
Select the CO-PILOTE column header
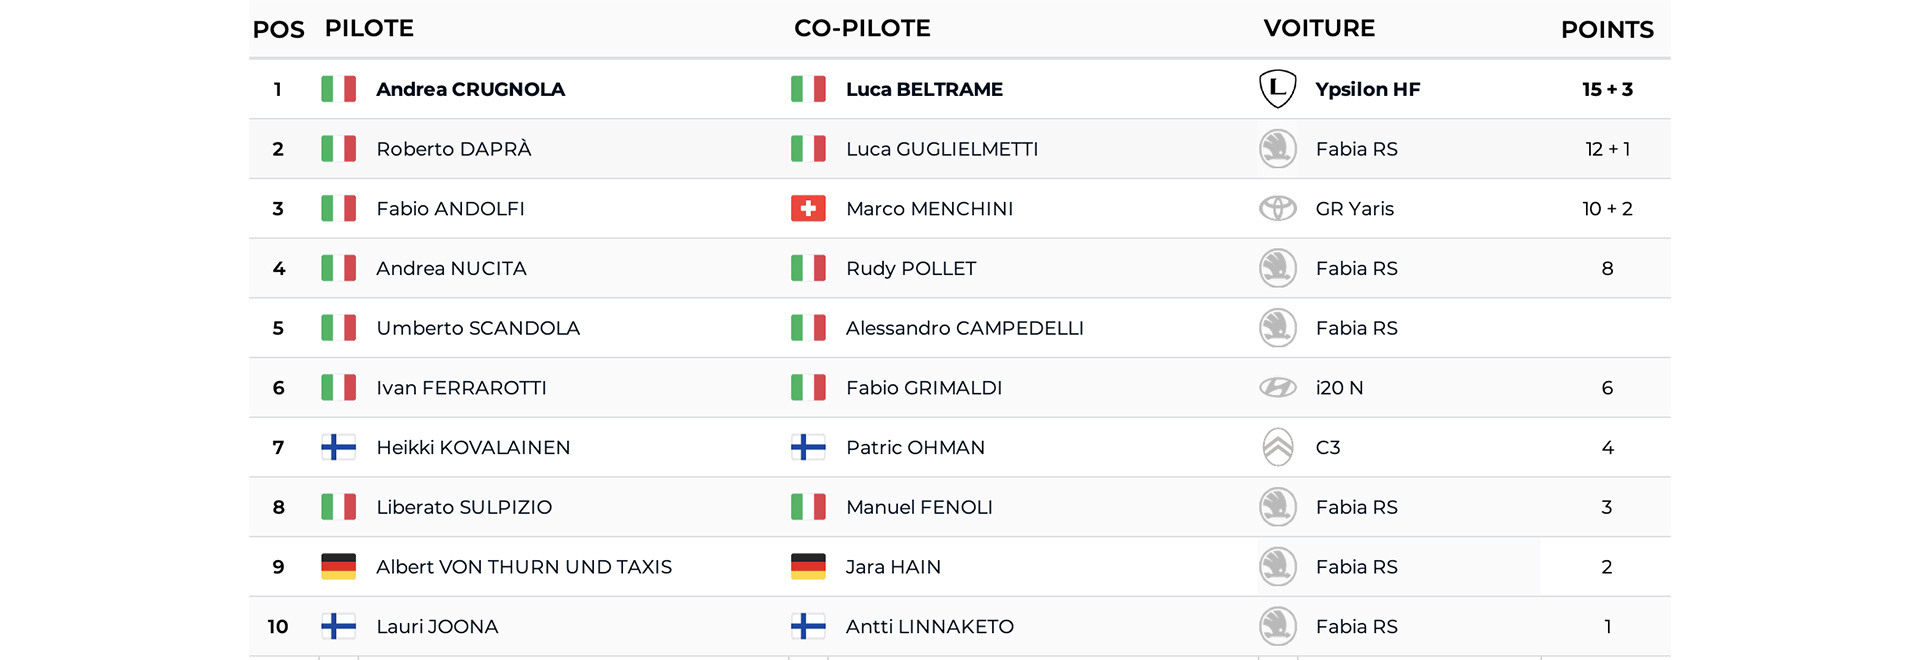(x=862, y=28)
